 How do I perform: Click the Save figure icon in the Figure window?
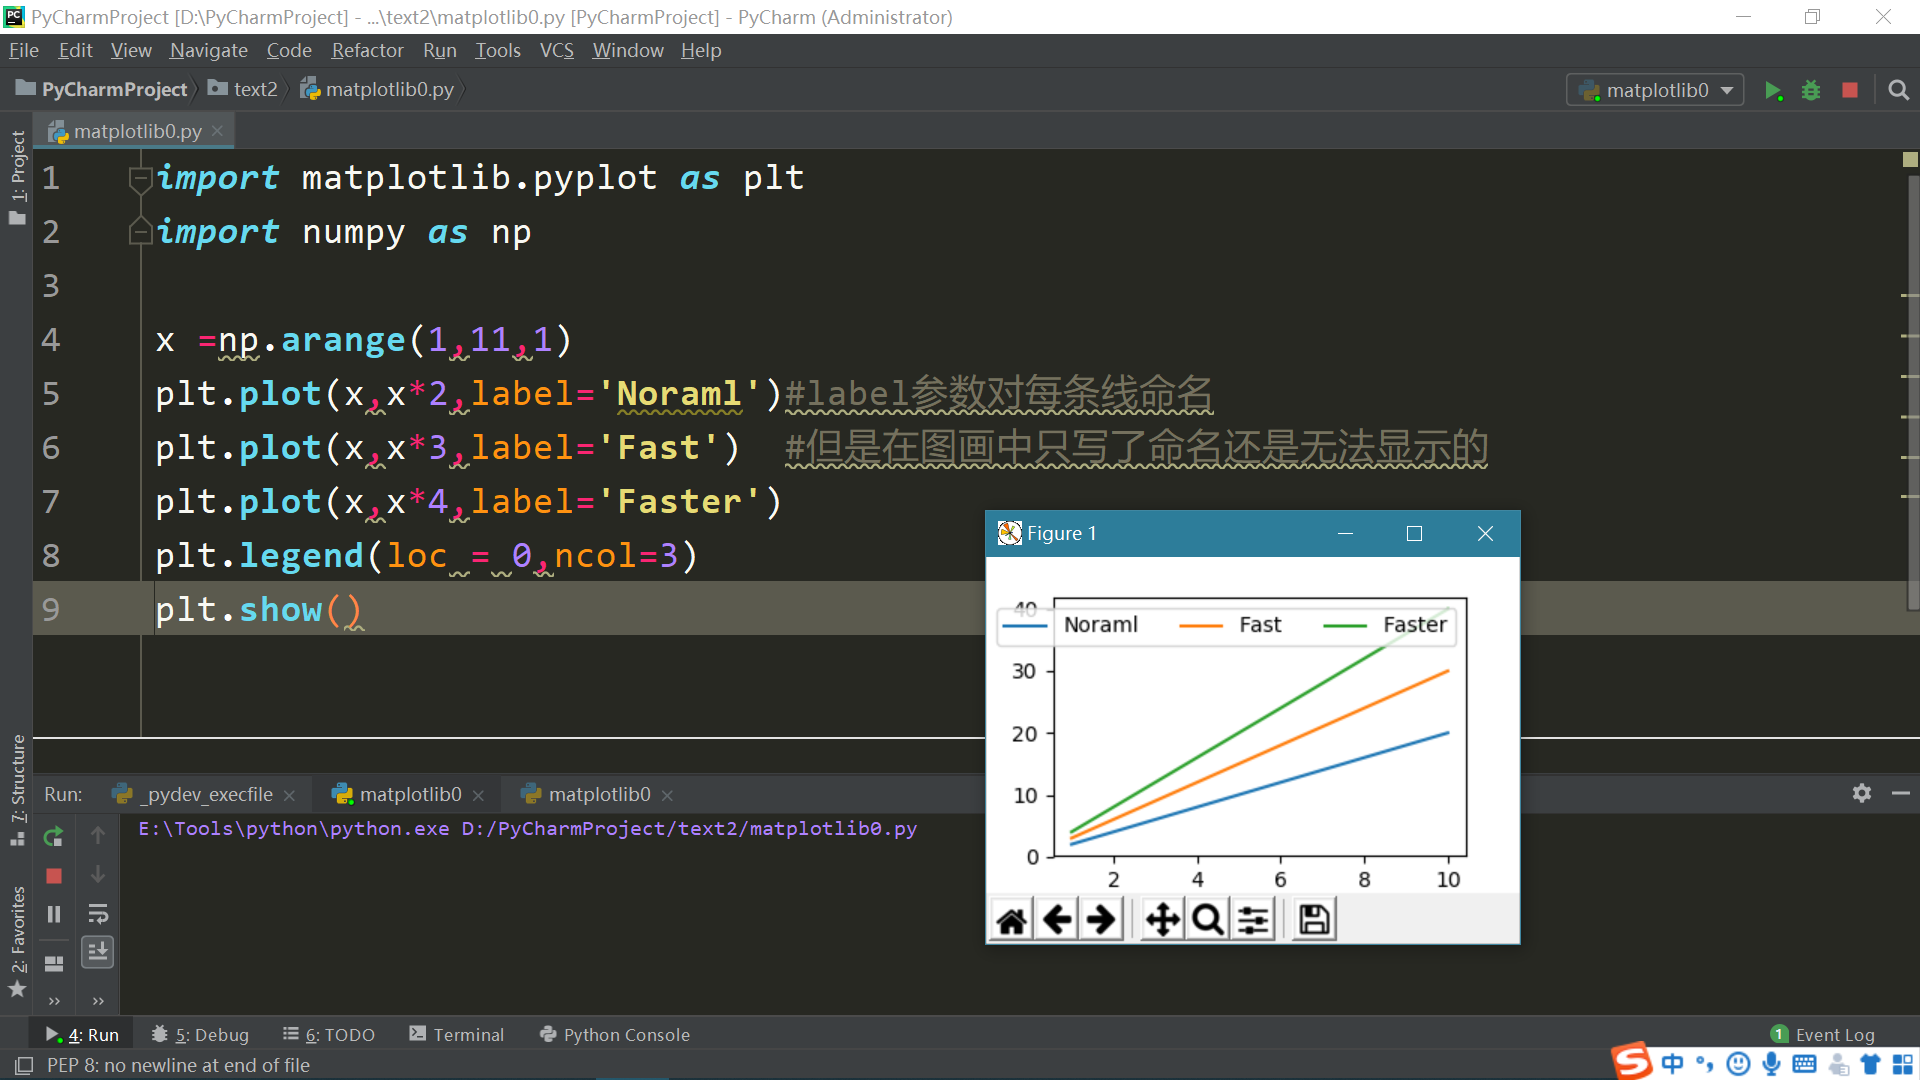tap(1314, 919)
